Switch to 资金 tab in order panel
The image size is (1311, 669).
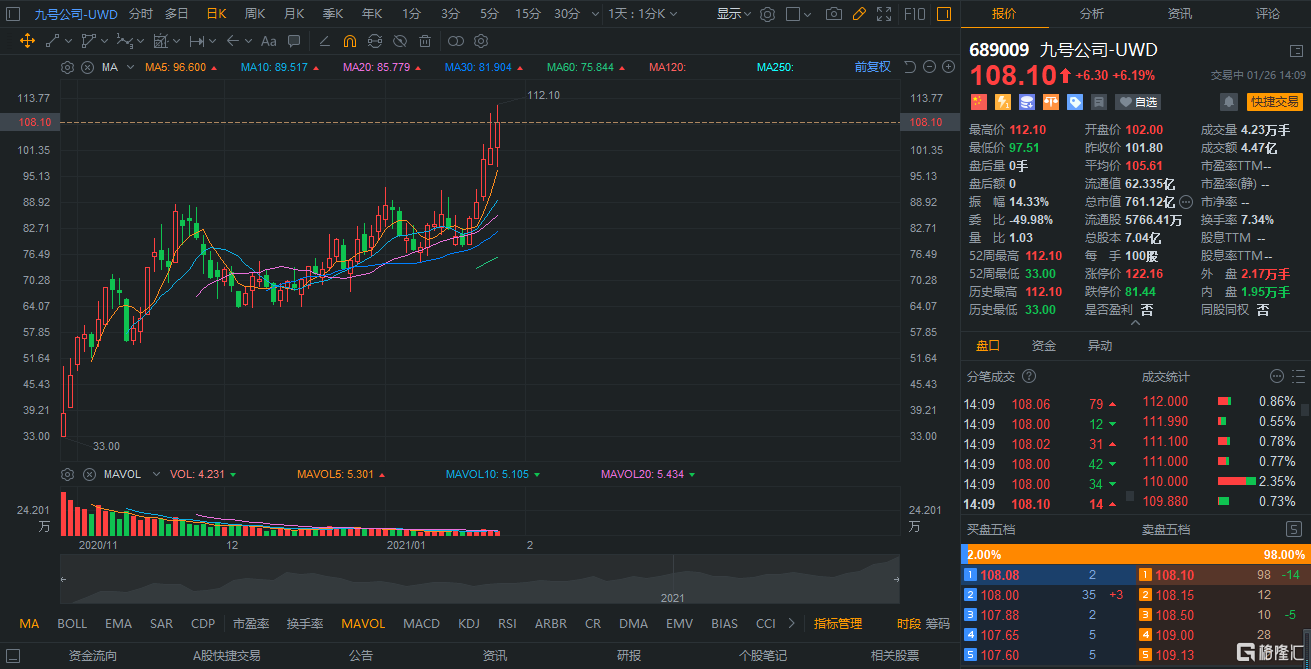pos(1044,345)
